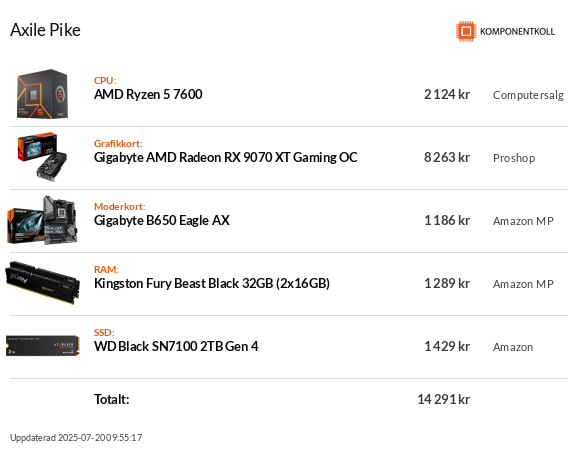This screenshot has height=451, width=577.
Task: Open the AMD Ryzen 5 7600 box image
Action: 42,94
